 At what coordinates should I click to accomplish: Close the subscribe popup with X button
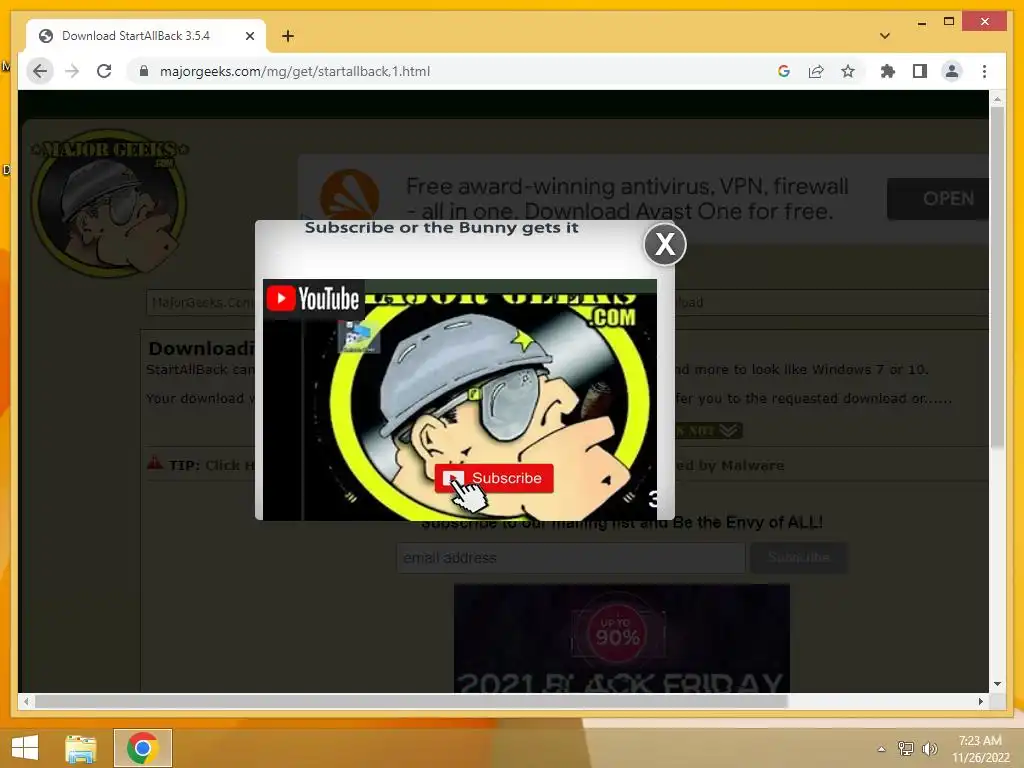[x=665, y=244]
